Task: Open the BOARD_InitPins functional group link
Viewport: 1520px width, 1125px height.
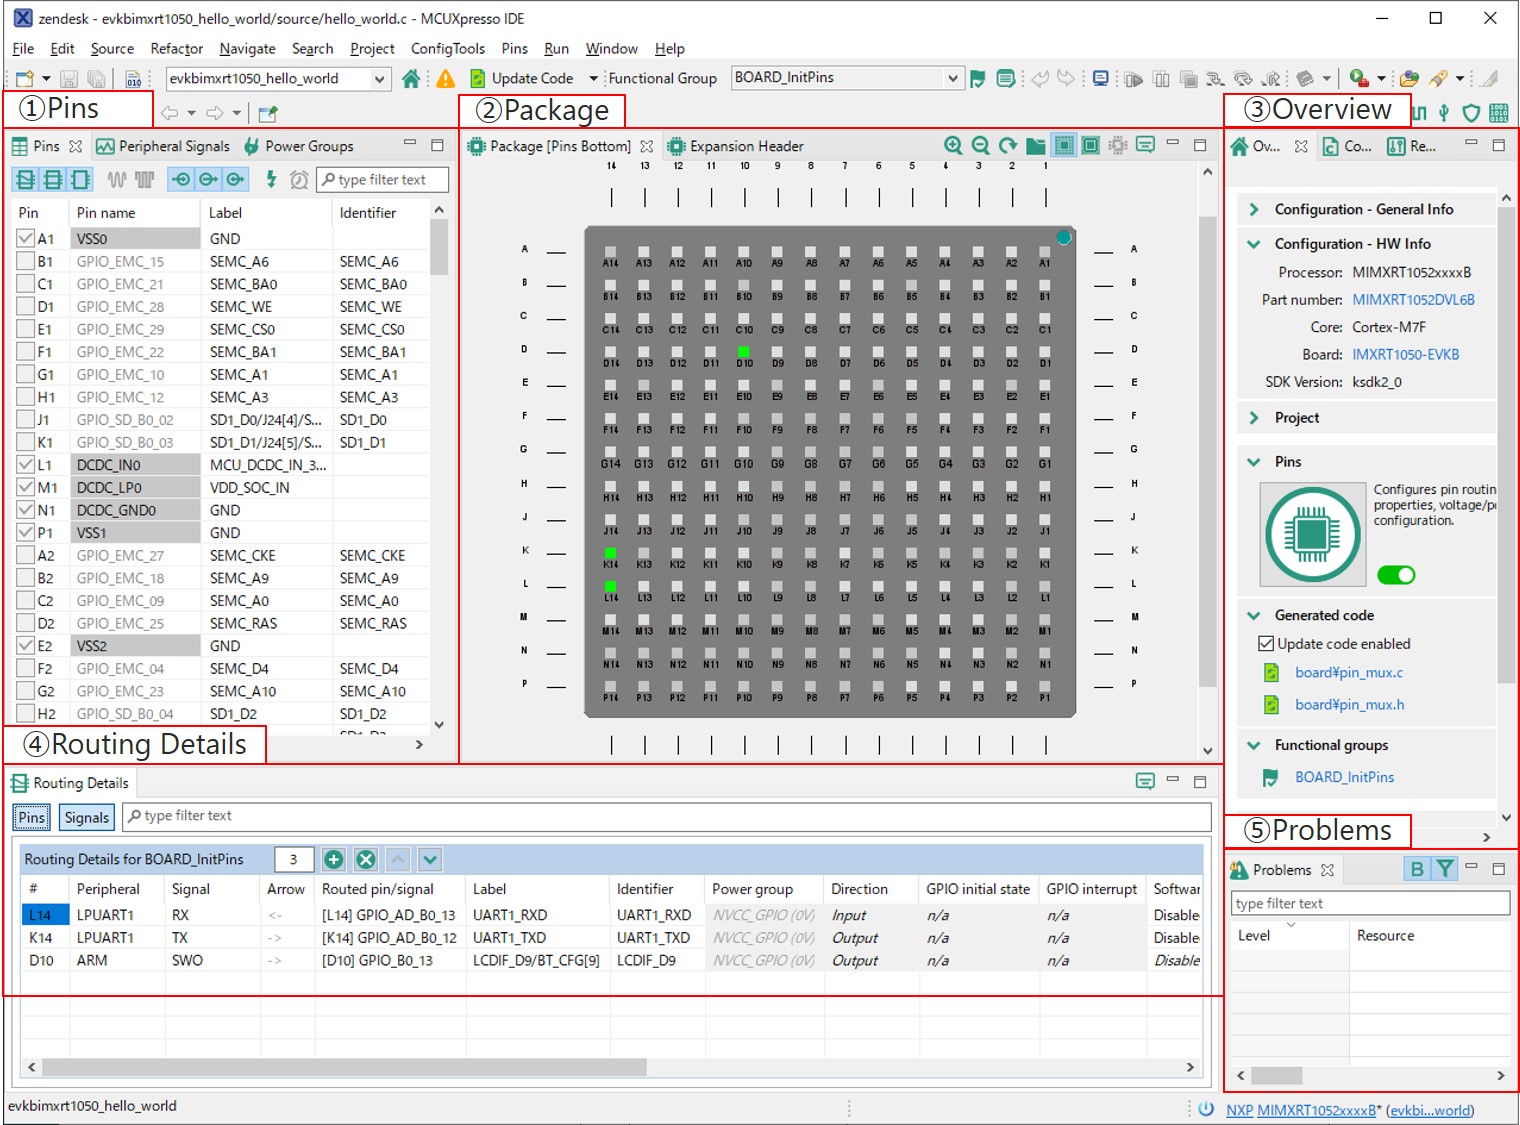Action: click(1344, 777)
